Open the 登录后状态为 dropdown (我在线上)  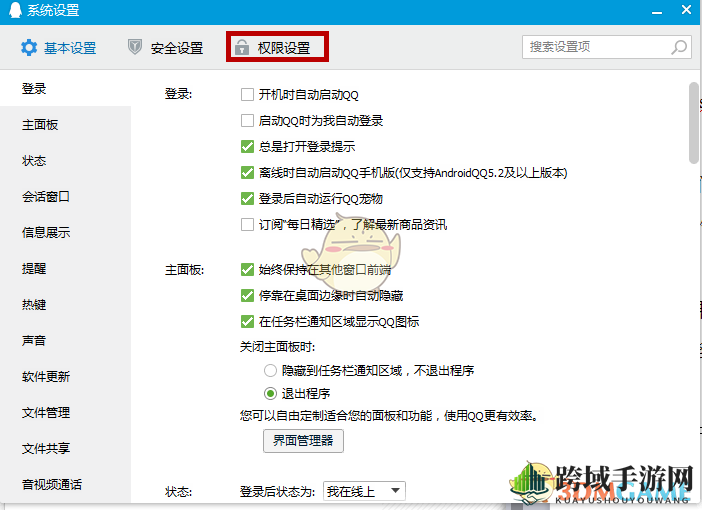point(364,491)
